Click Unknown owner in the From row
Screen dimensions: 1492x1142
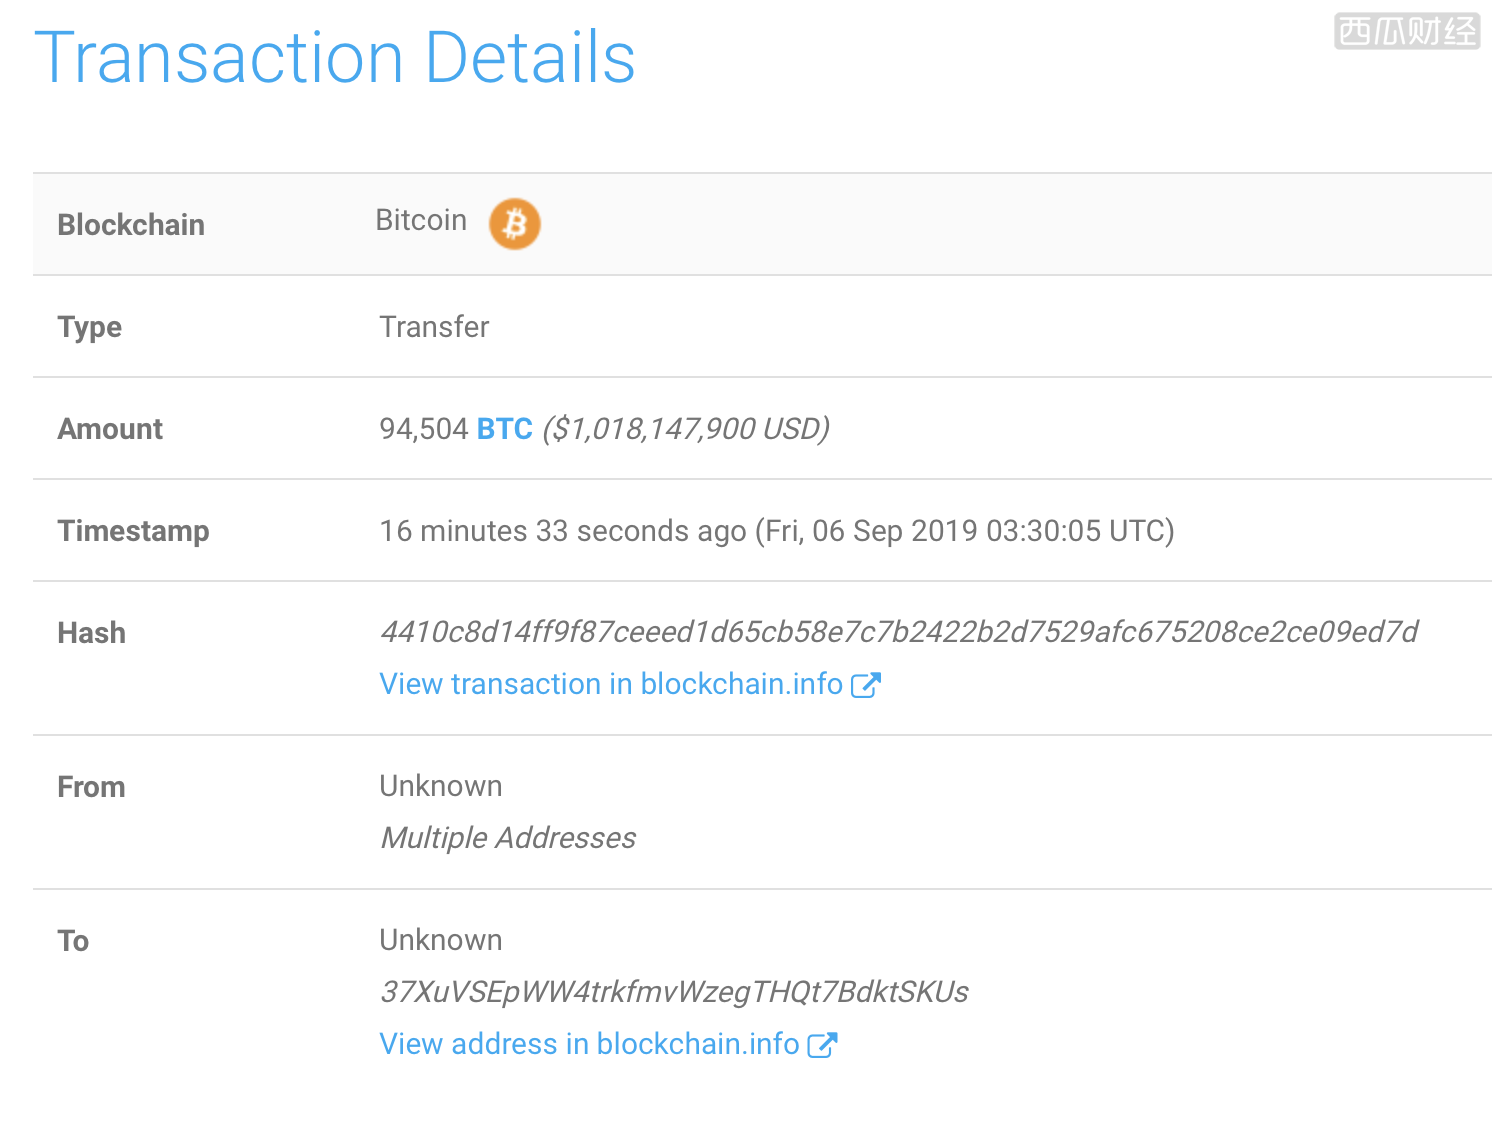click(441, 786)
